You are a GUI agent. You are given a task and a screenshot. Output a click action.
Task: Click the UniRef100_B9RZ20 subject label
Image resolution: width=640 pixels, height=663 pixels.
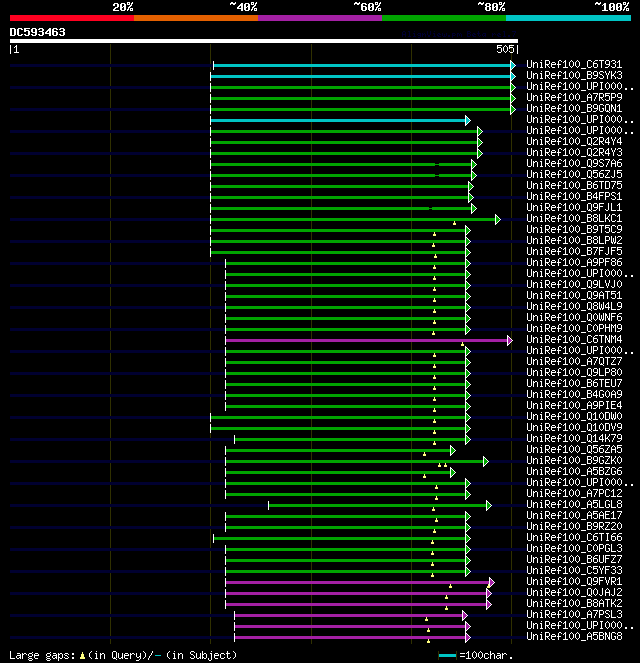point(574,526)
